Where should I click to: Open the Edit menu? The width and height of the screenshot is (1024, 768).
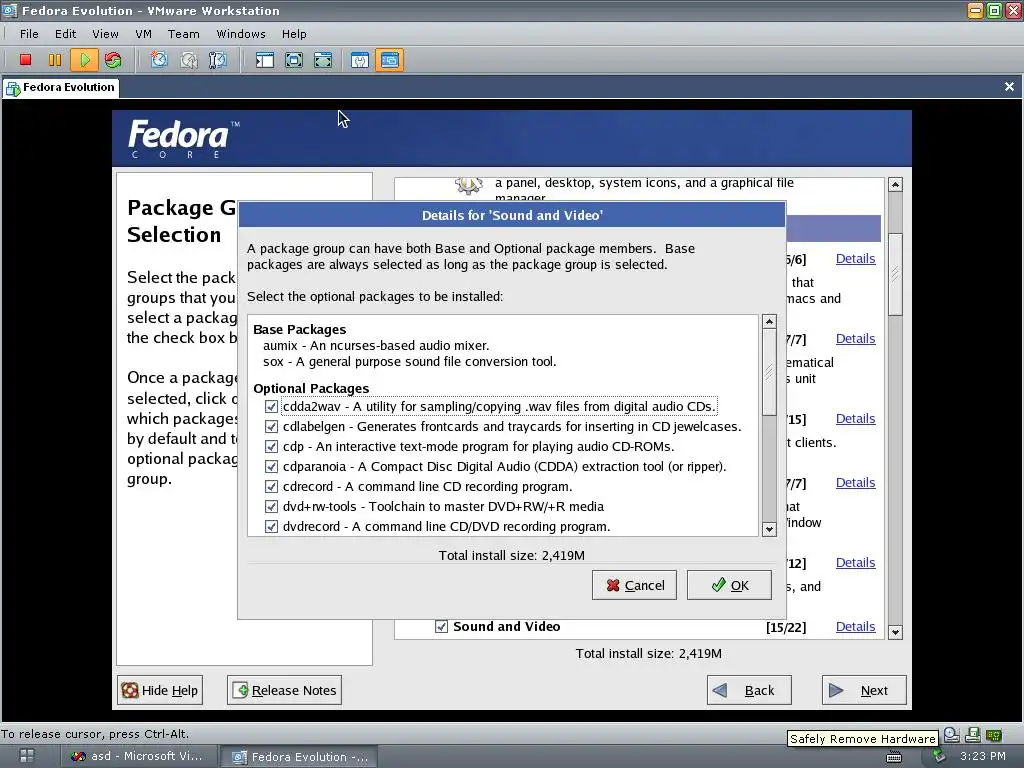click(65, 34)
